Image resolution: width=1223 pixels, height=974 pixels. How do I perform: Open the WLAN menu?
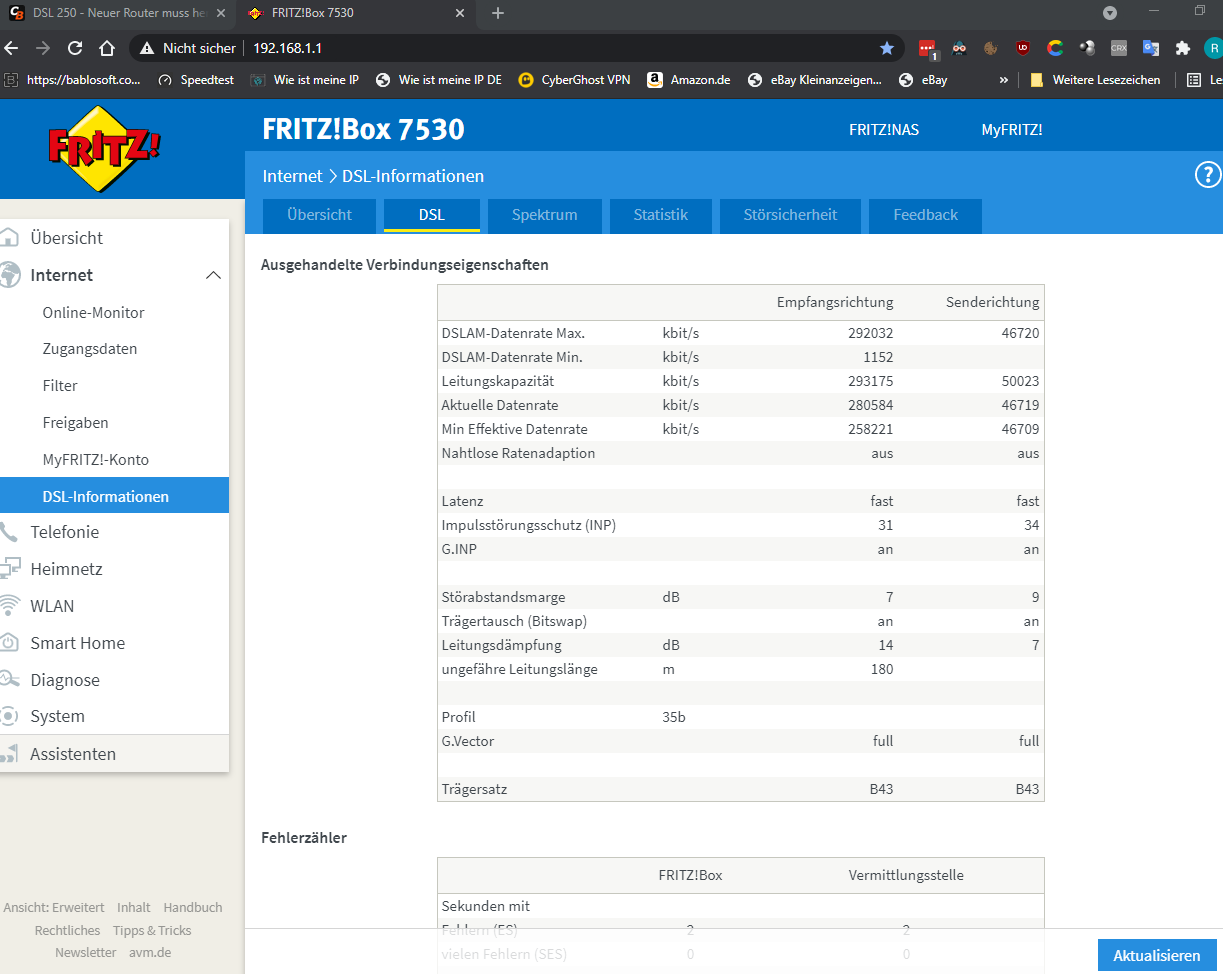[x=52, y=606]
